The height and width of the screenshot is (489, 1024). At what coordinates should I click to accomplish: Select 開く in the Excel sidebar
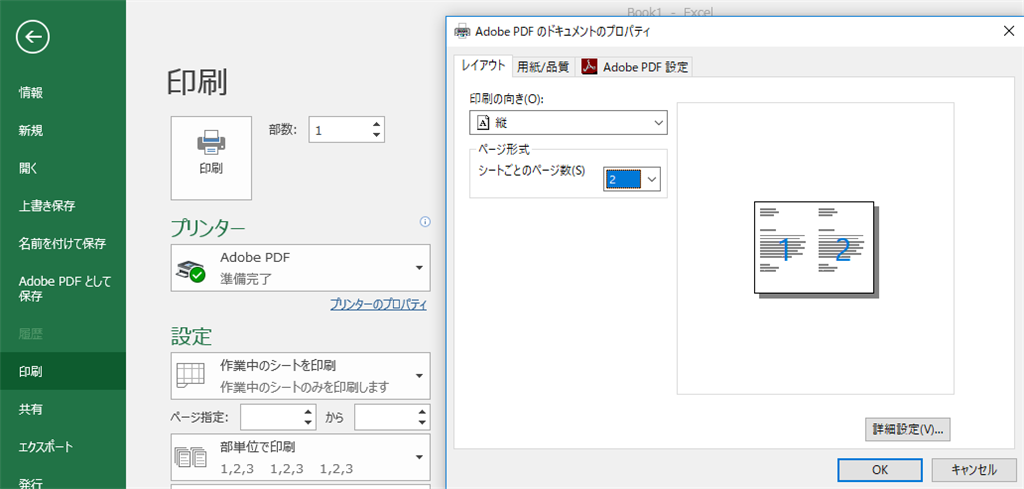click(29, 168)
